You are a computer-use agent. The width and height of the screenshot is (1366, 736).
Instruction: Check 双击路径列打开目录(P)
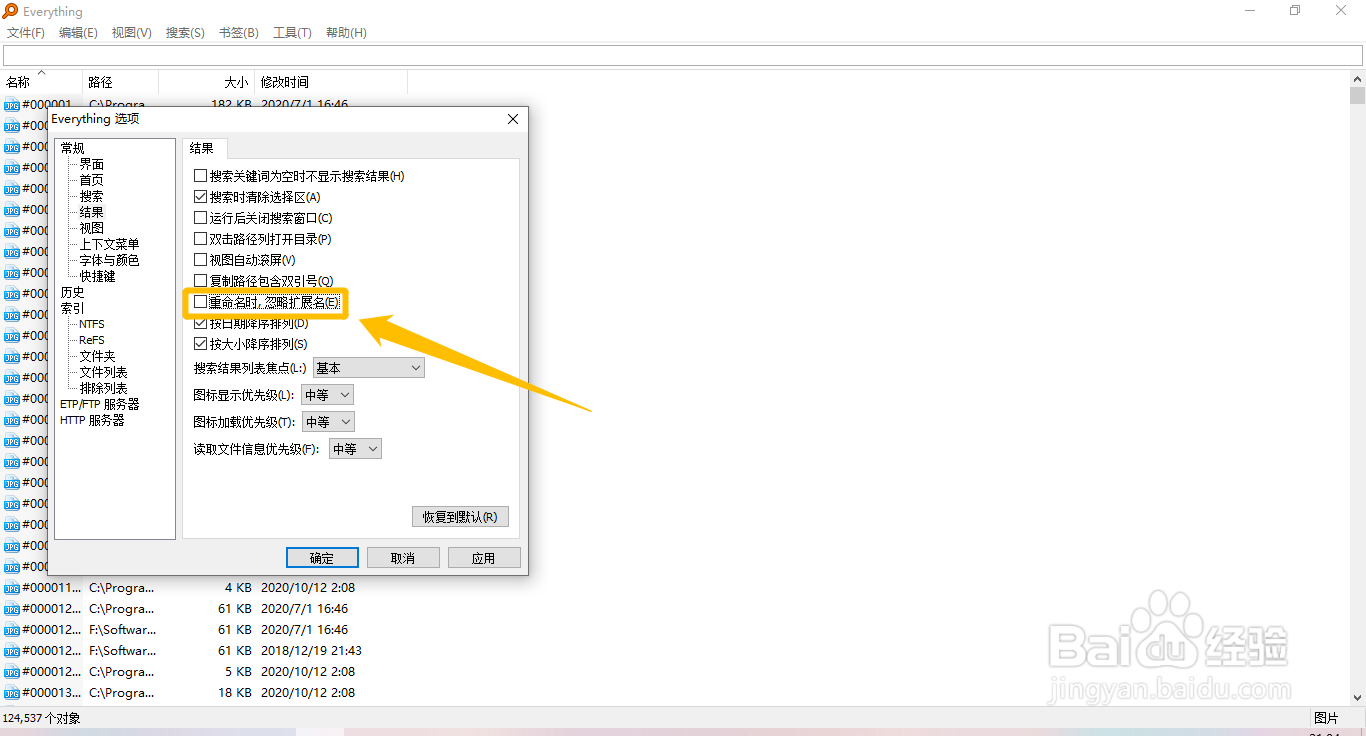pos(200,239)
